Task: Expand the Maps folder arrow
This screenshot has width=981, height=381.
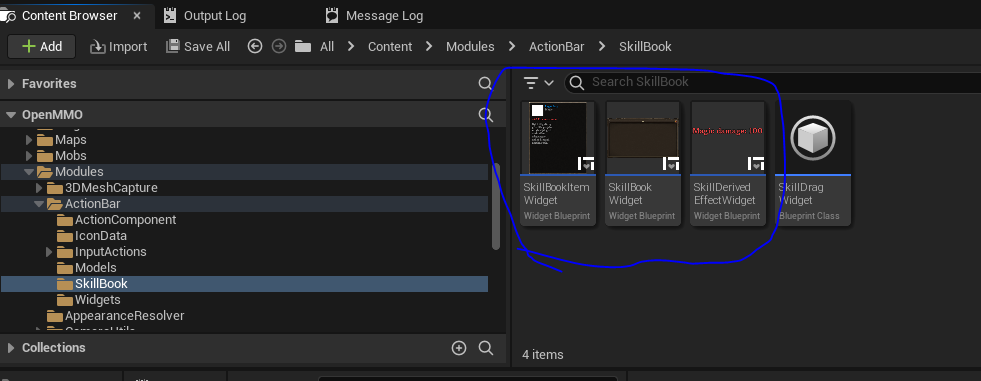Action: [29, 140]
